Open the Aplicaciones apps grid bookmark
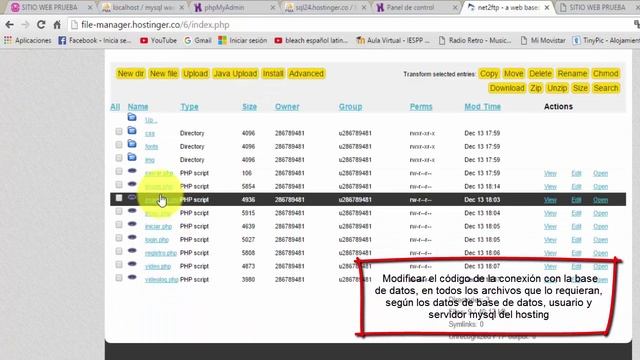 pos(28,40)
